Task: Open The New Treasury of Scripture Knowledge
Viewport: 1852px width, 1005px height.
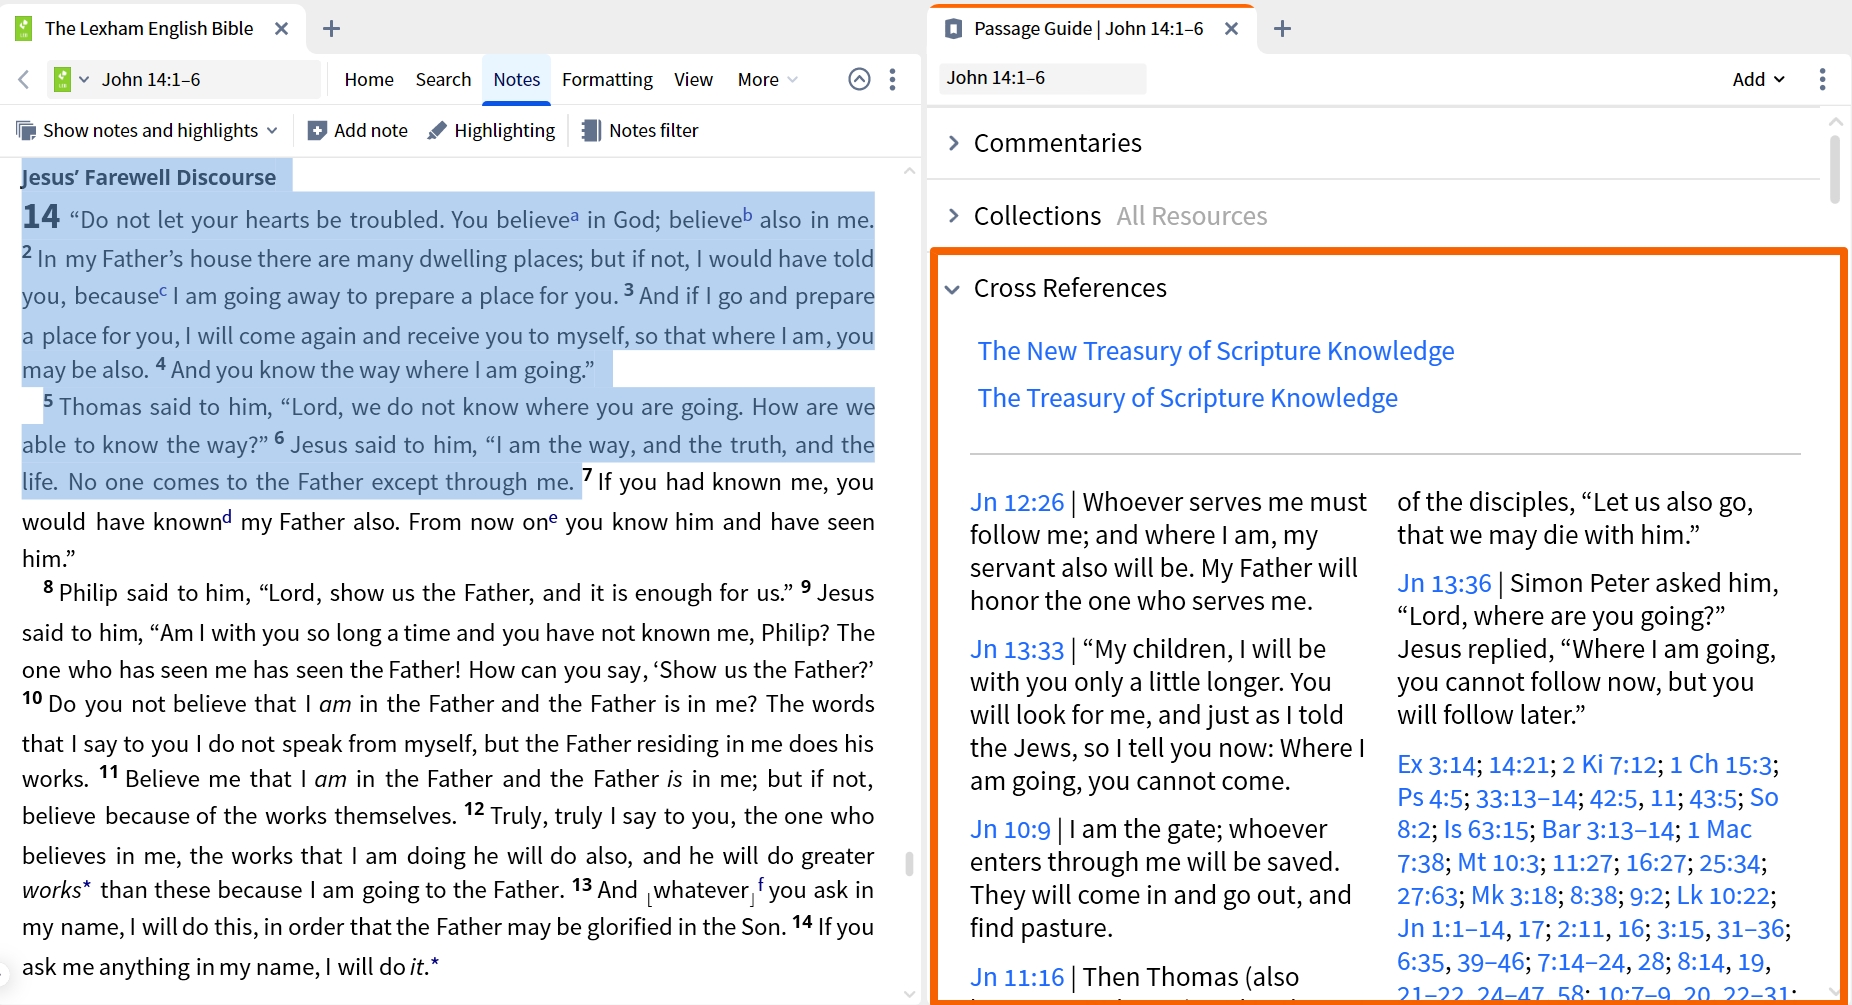Action: point(1216,351)
